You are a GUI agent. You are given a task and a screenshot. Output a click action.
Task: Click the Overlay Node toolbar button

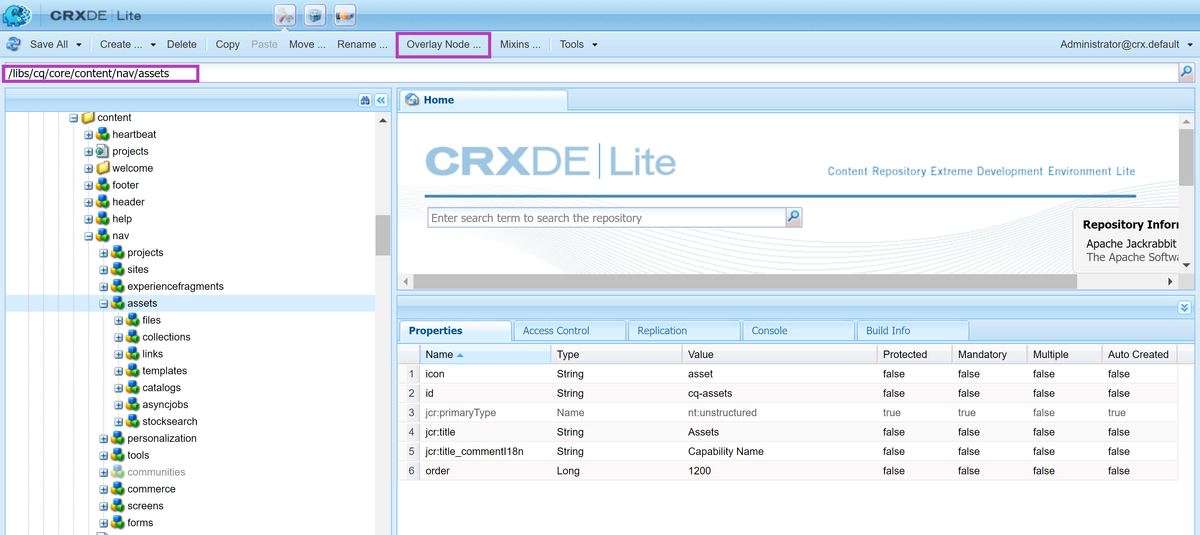tap(443, 44)
